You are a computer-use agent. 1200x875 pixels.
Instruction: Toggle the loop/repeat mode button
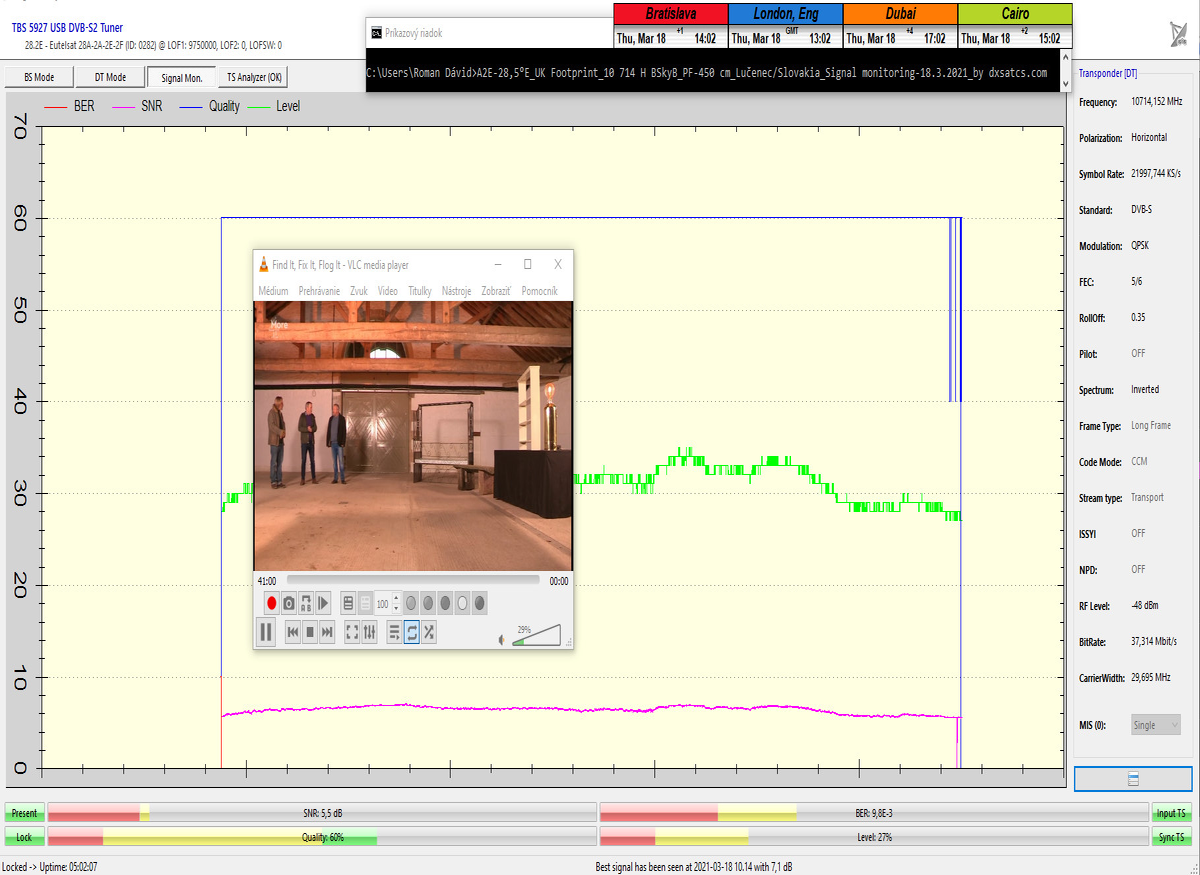point(411,632)
